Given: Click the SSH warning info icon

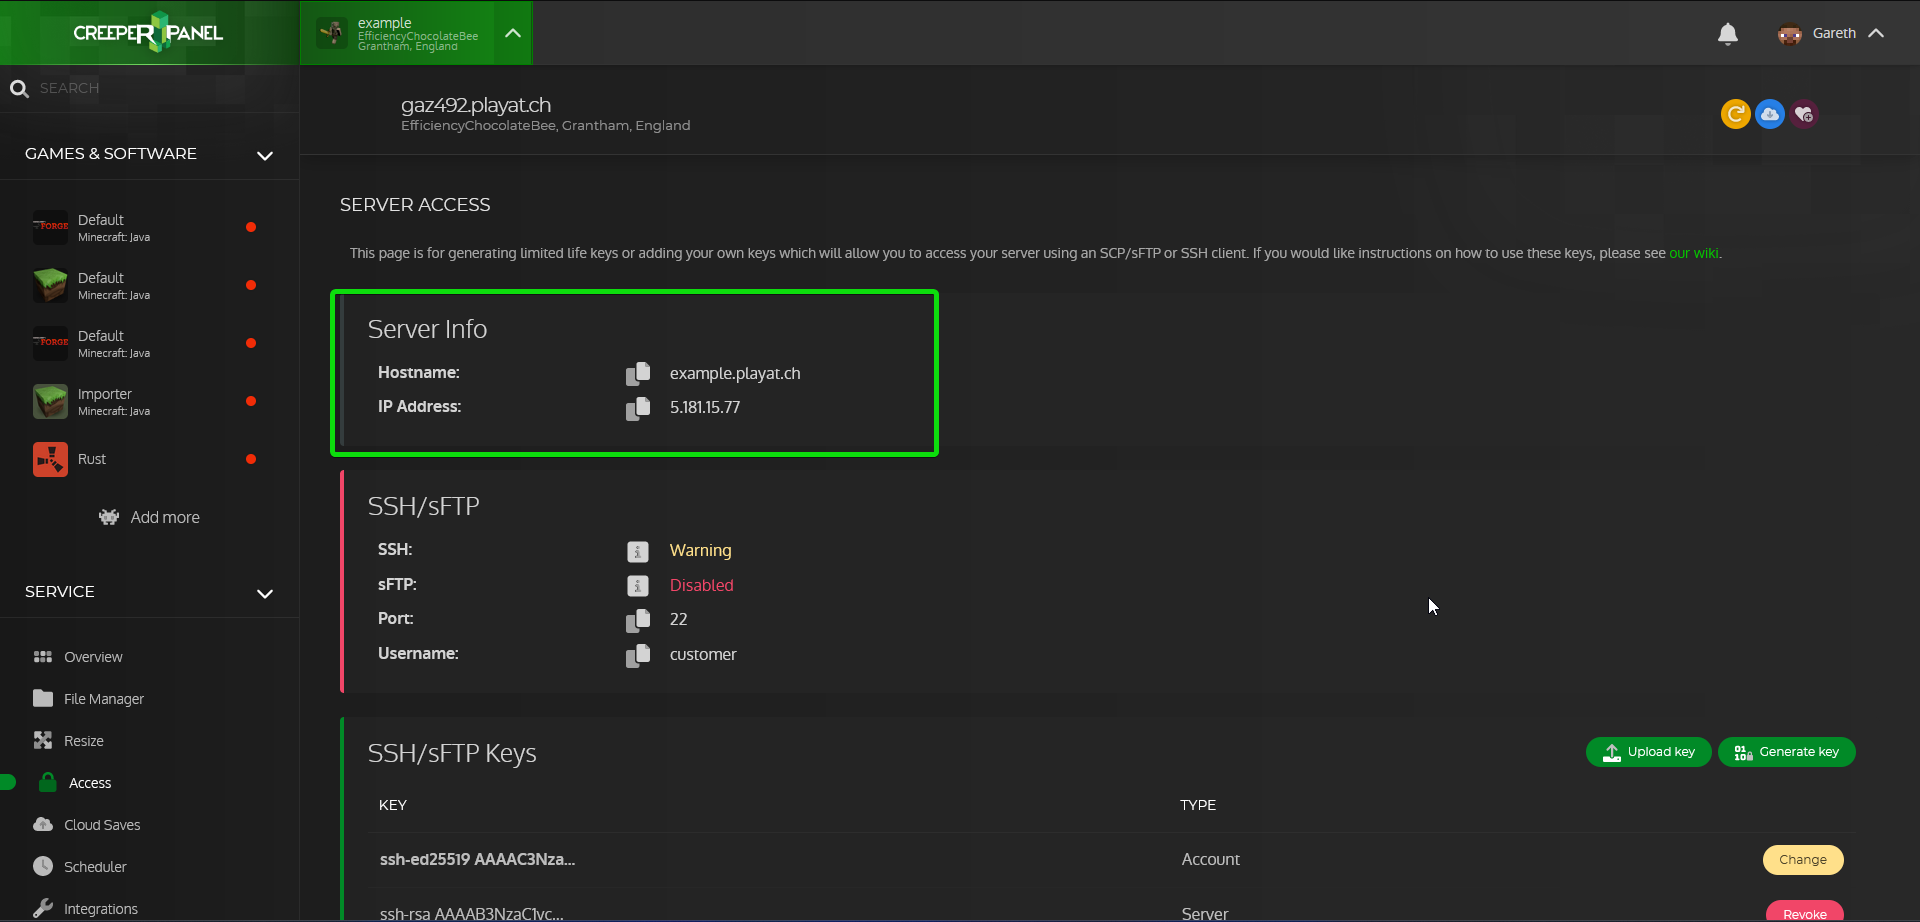Looking at the screenshot, I should click(637, 551).
